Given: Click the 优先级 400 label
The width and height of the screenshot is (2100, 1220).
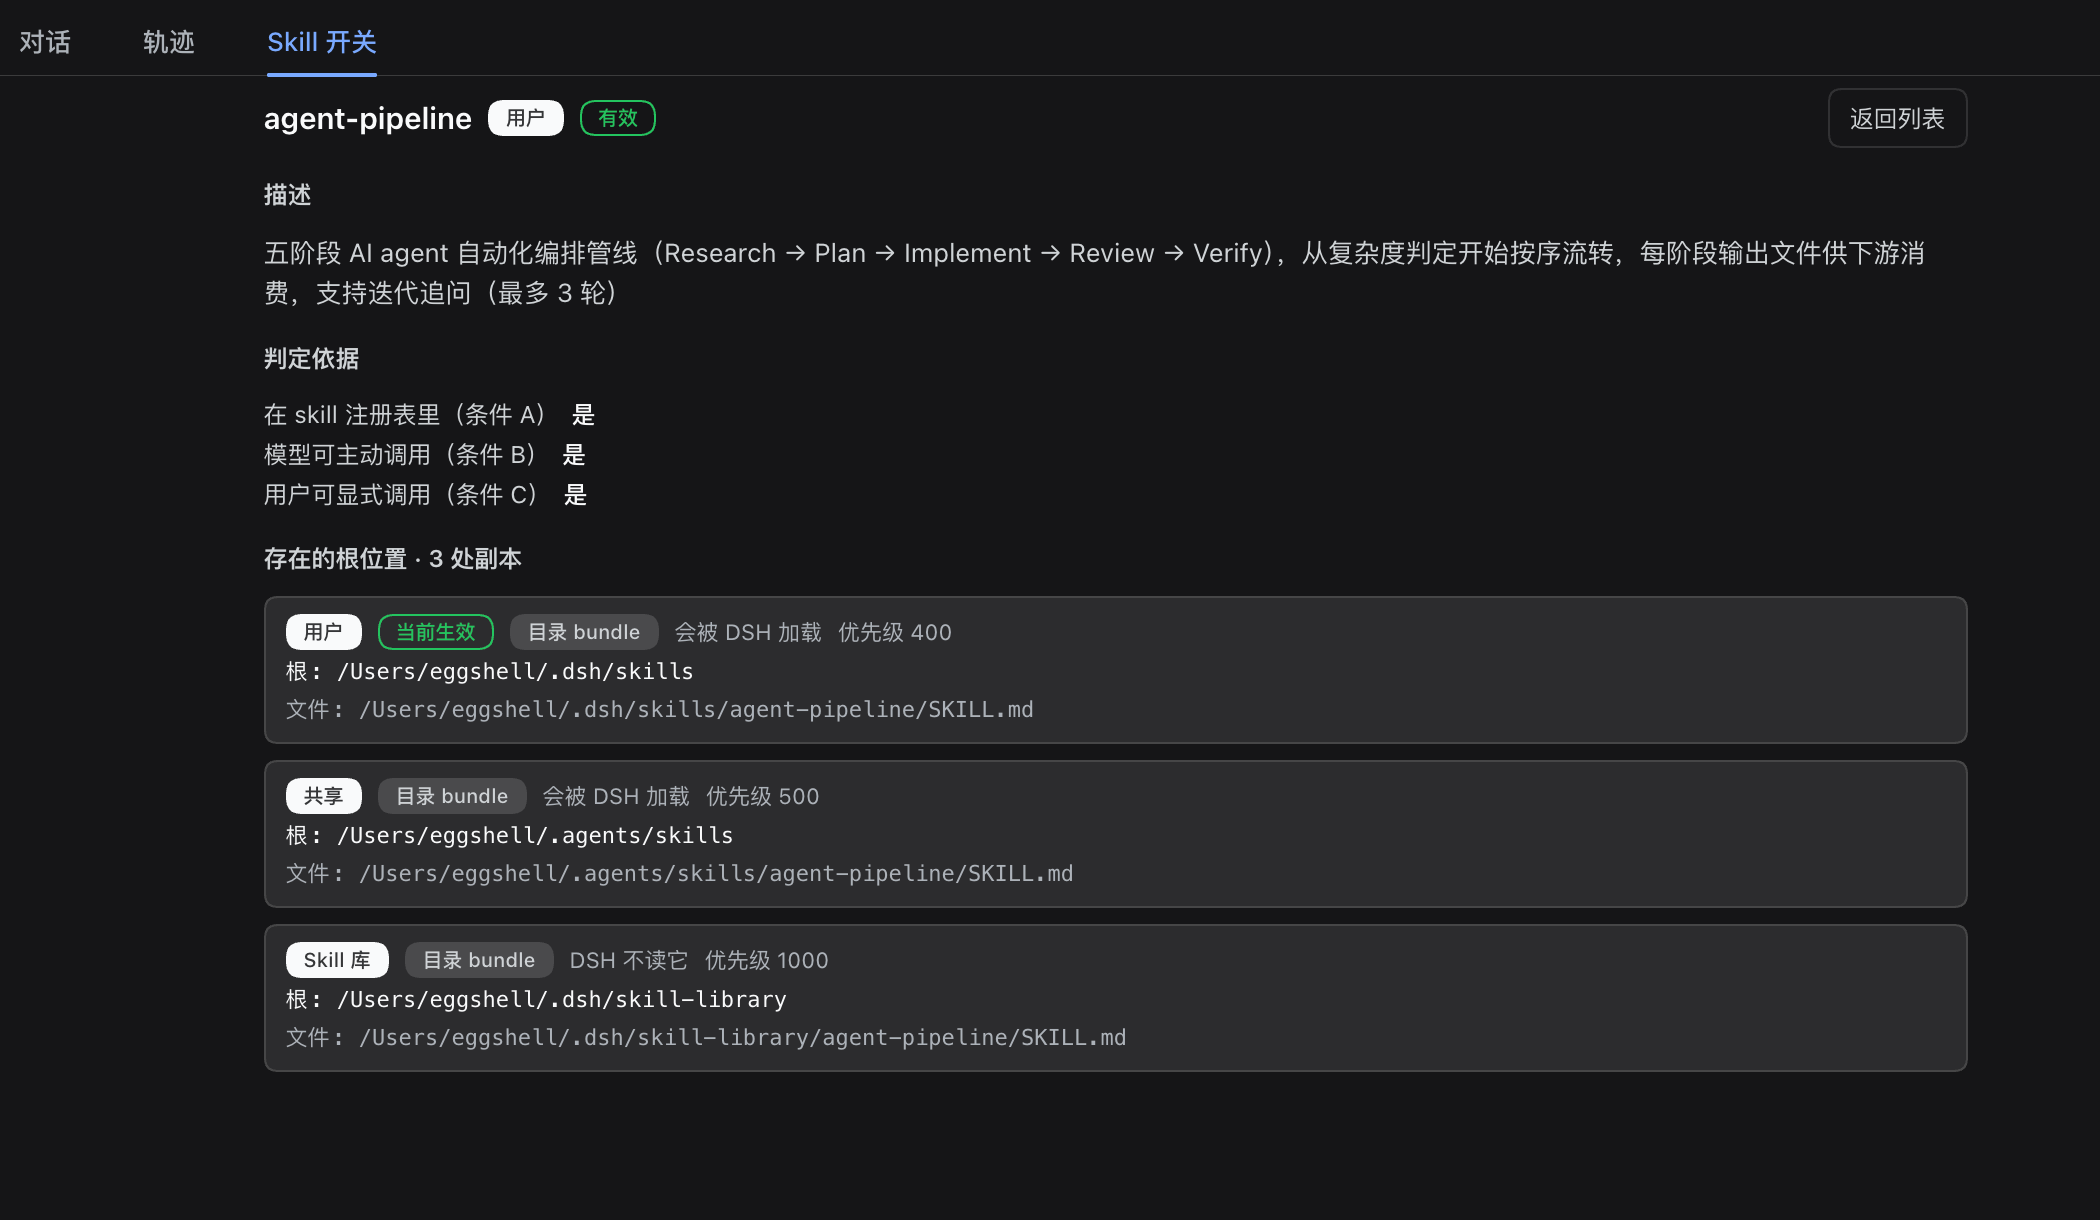Looking at the screenshot, I should point(895,632).
